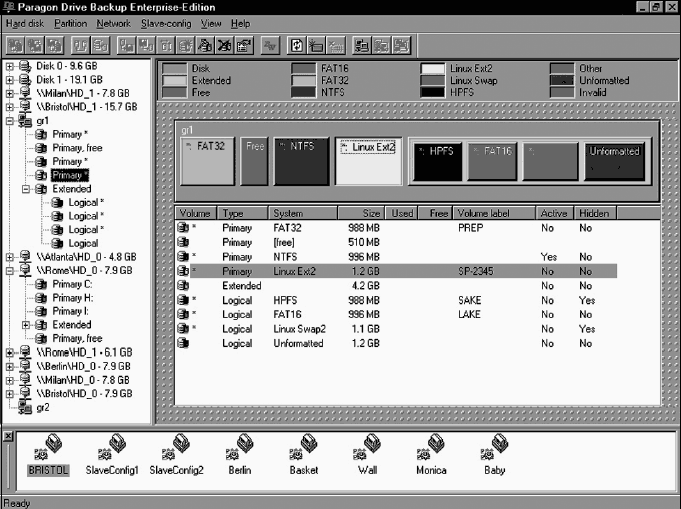Click the first toolbar icon
The height and width of the screenshot is (509, 681).
click(x=15, y=45)
